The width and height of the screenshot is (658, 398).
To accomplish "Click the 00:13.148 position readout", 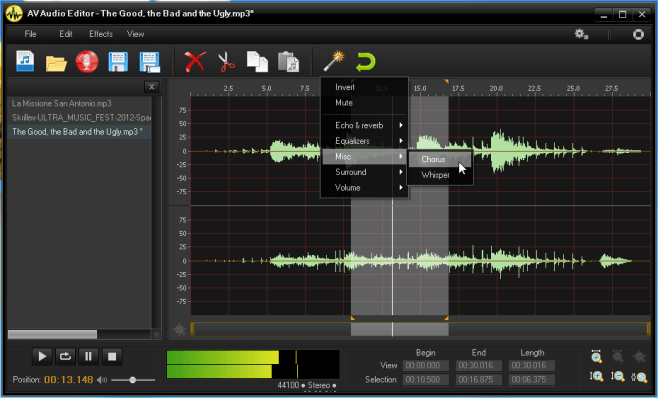I will [68, 380].
